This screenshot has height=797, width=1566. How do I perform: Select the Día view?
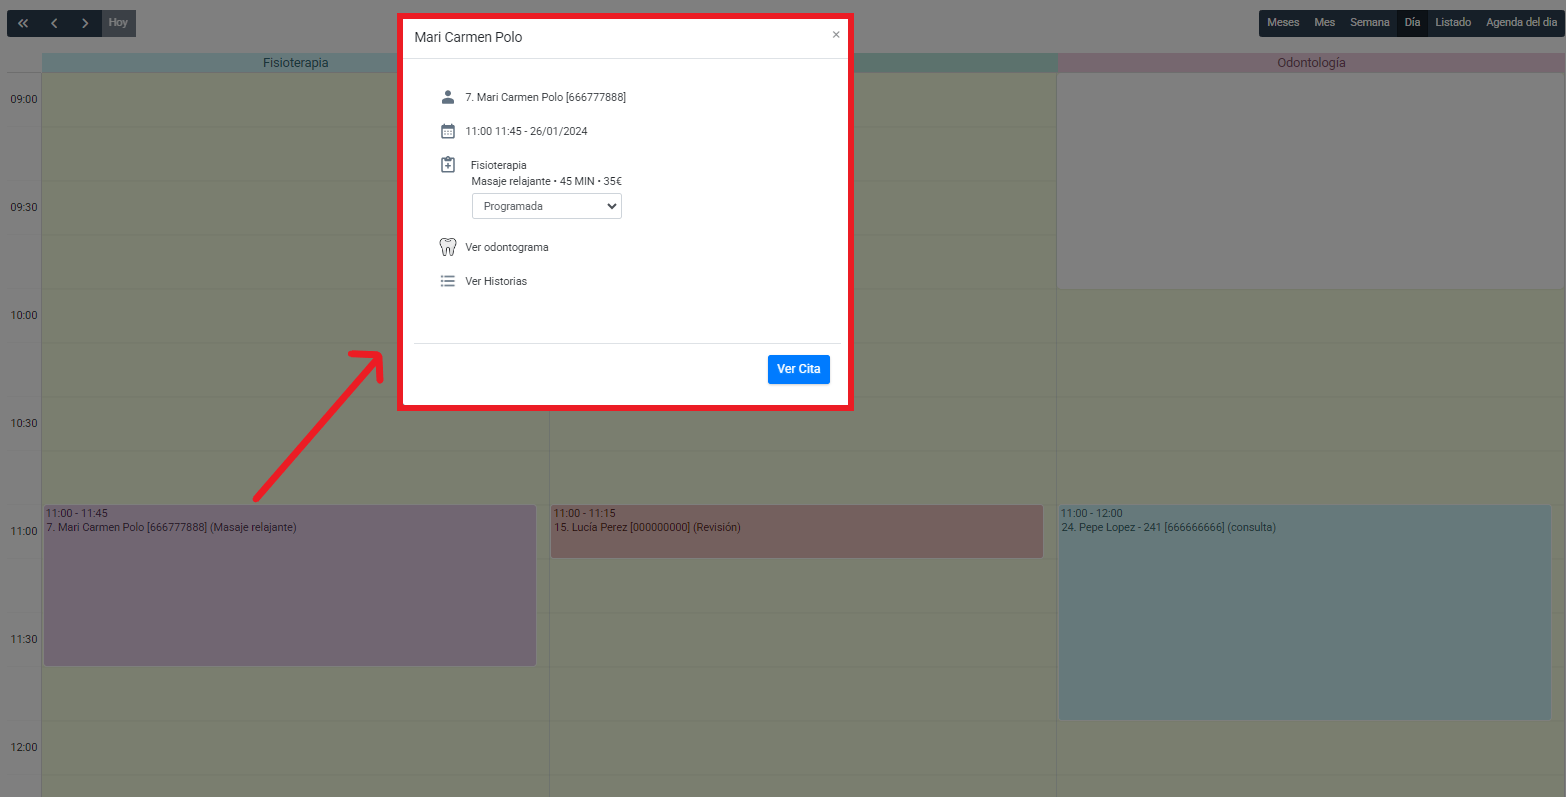[1412, 23]
